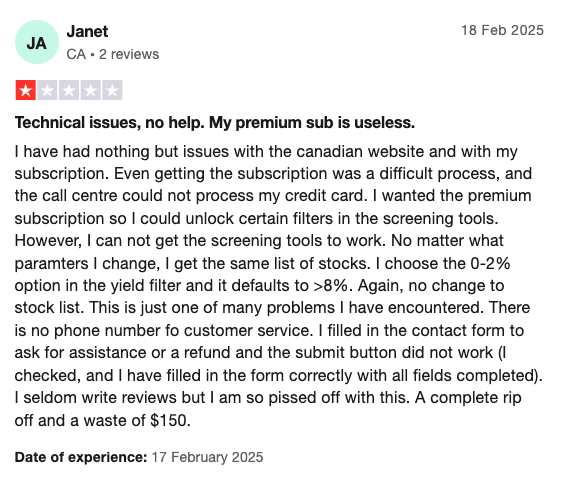Click the 17 February 2025 text
Viewport: 574px width, 482px height.
tap(207, 457)
